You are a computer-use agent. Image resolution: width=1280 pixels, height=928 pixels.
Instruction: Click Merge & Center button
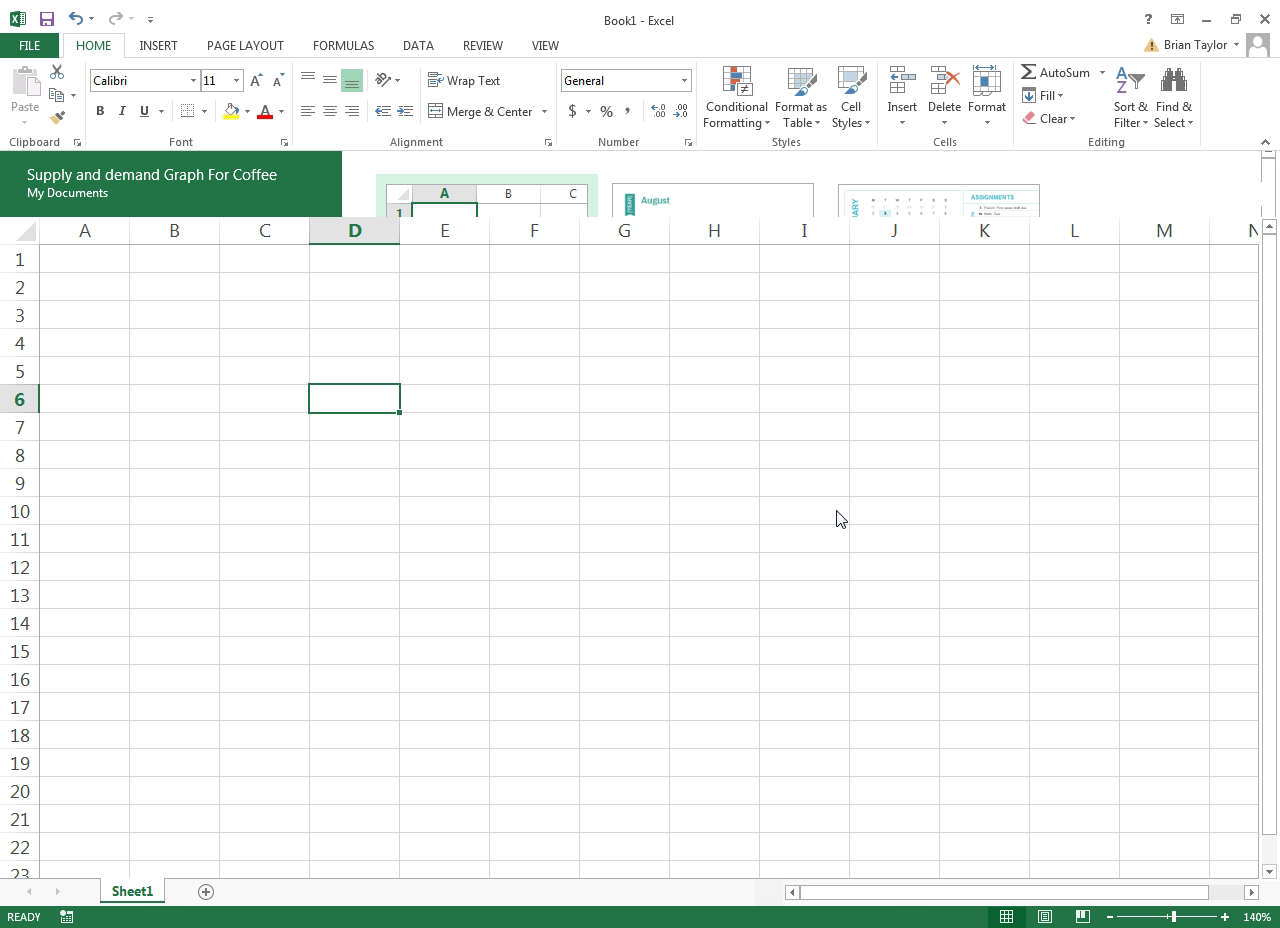[481, 111]
